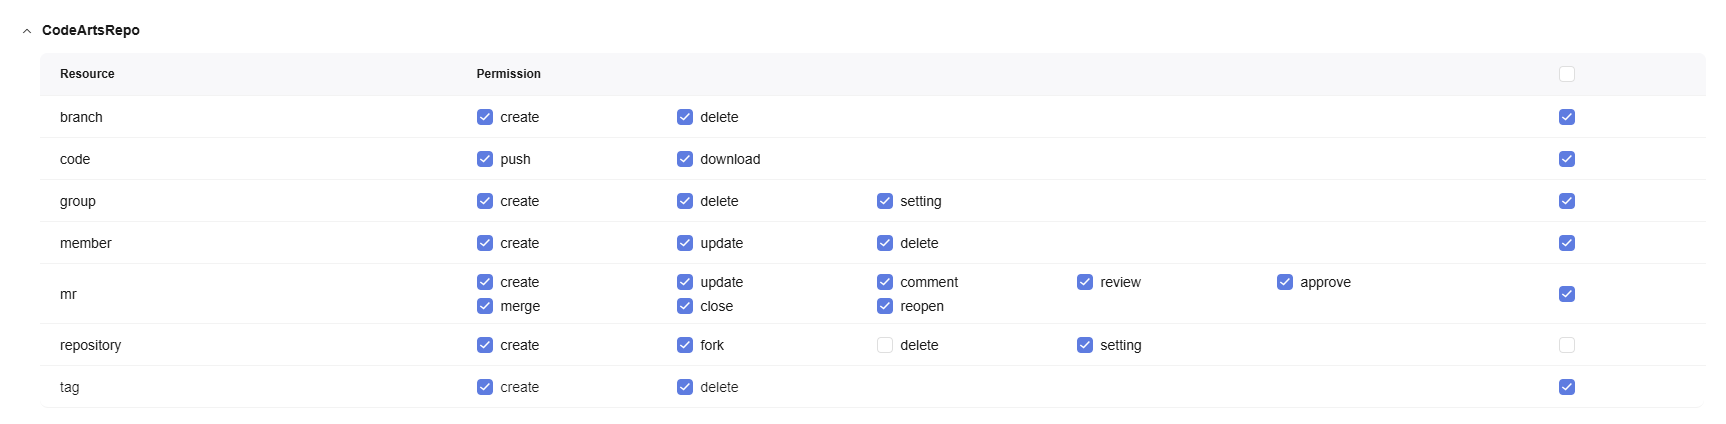Disable code push permission
Screen dimensions: 1726x424
tap(485, 159)
